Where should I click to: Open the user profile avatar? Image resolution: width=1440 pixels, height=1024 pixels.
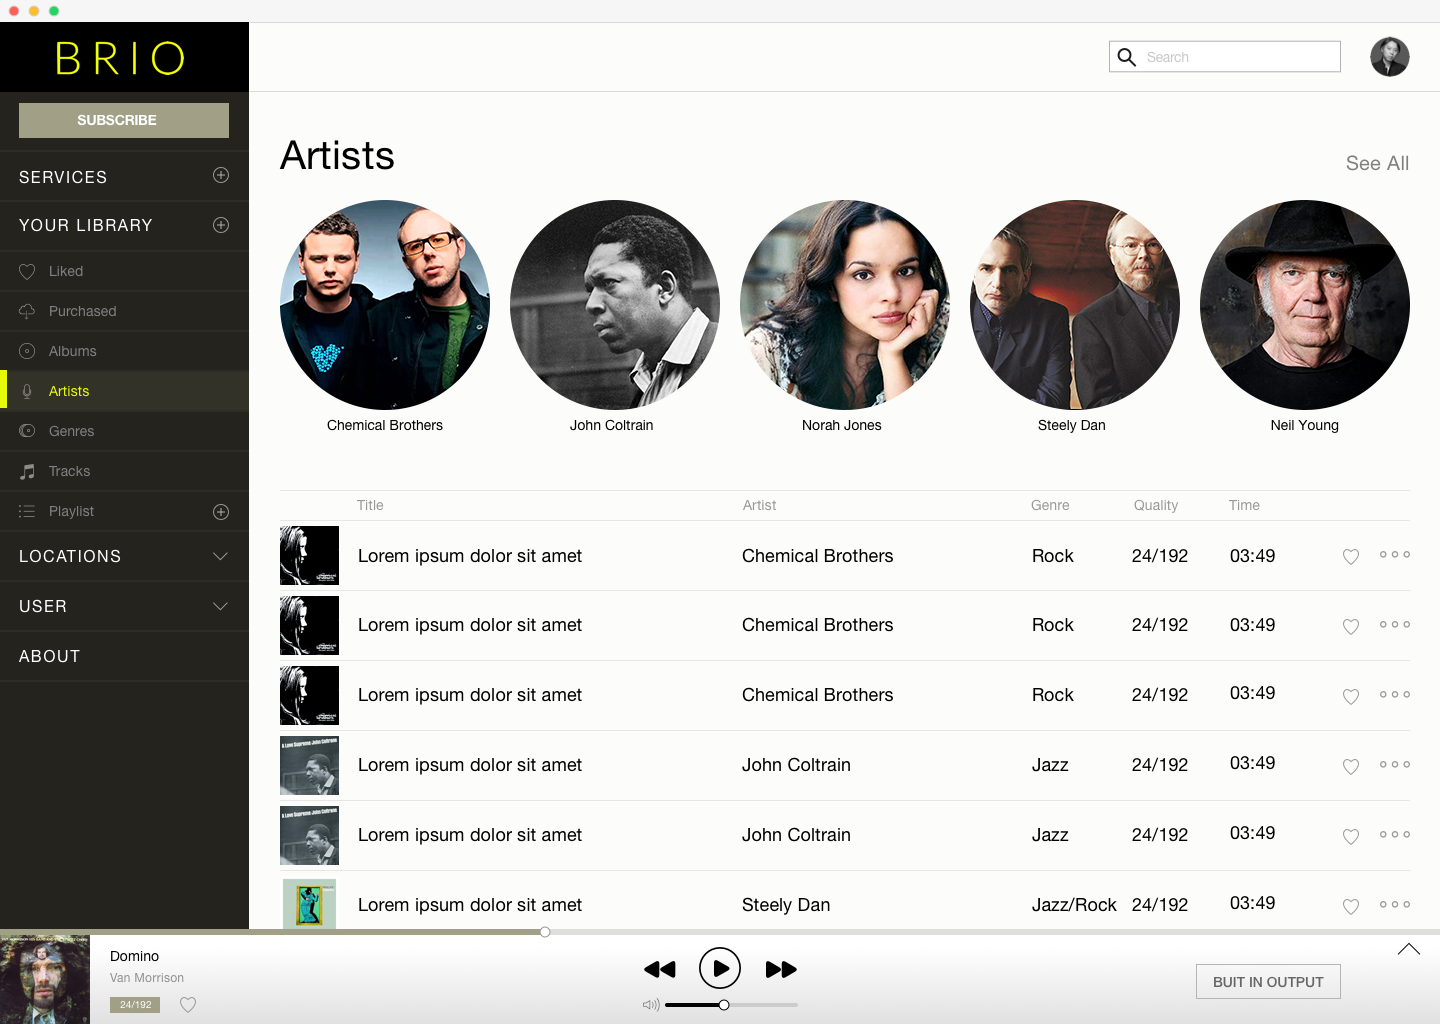click(1389, 57)
